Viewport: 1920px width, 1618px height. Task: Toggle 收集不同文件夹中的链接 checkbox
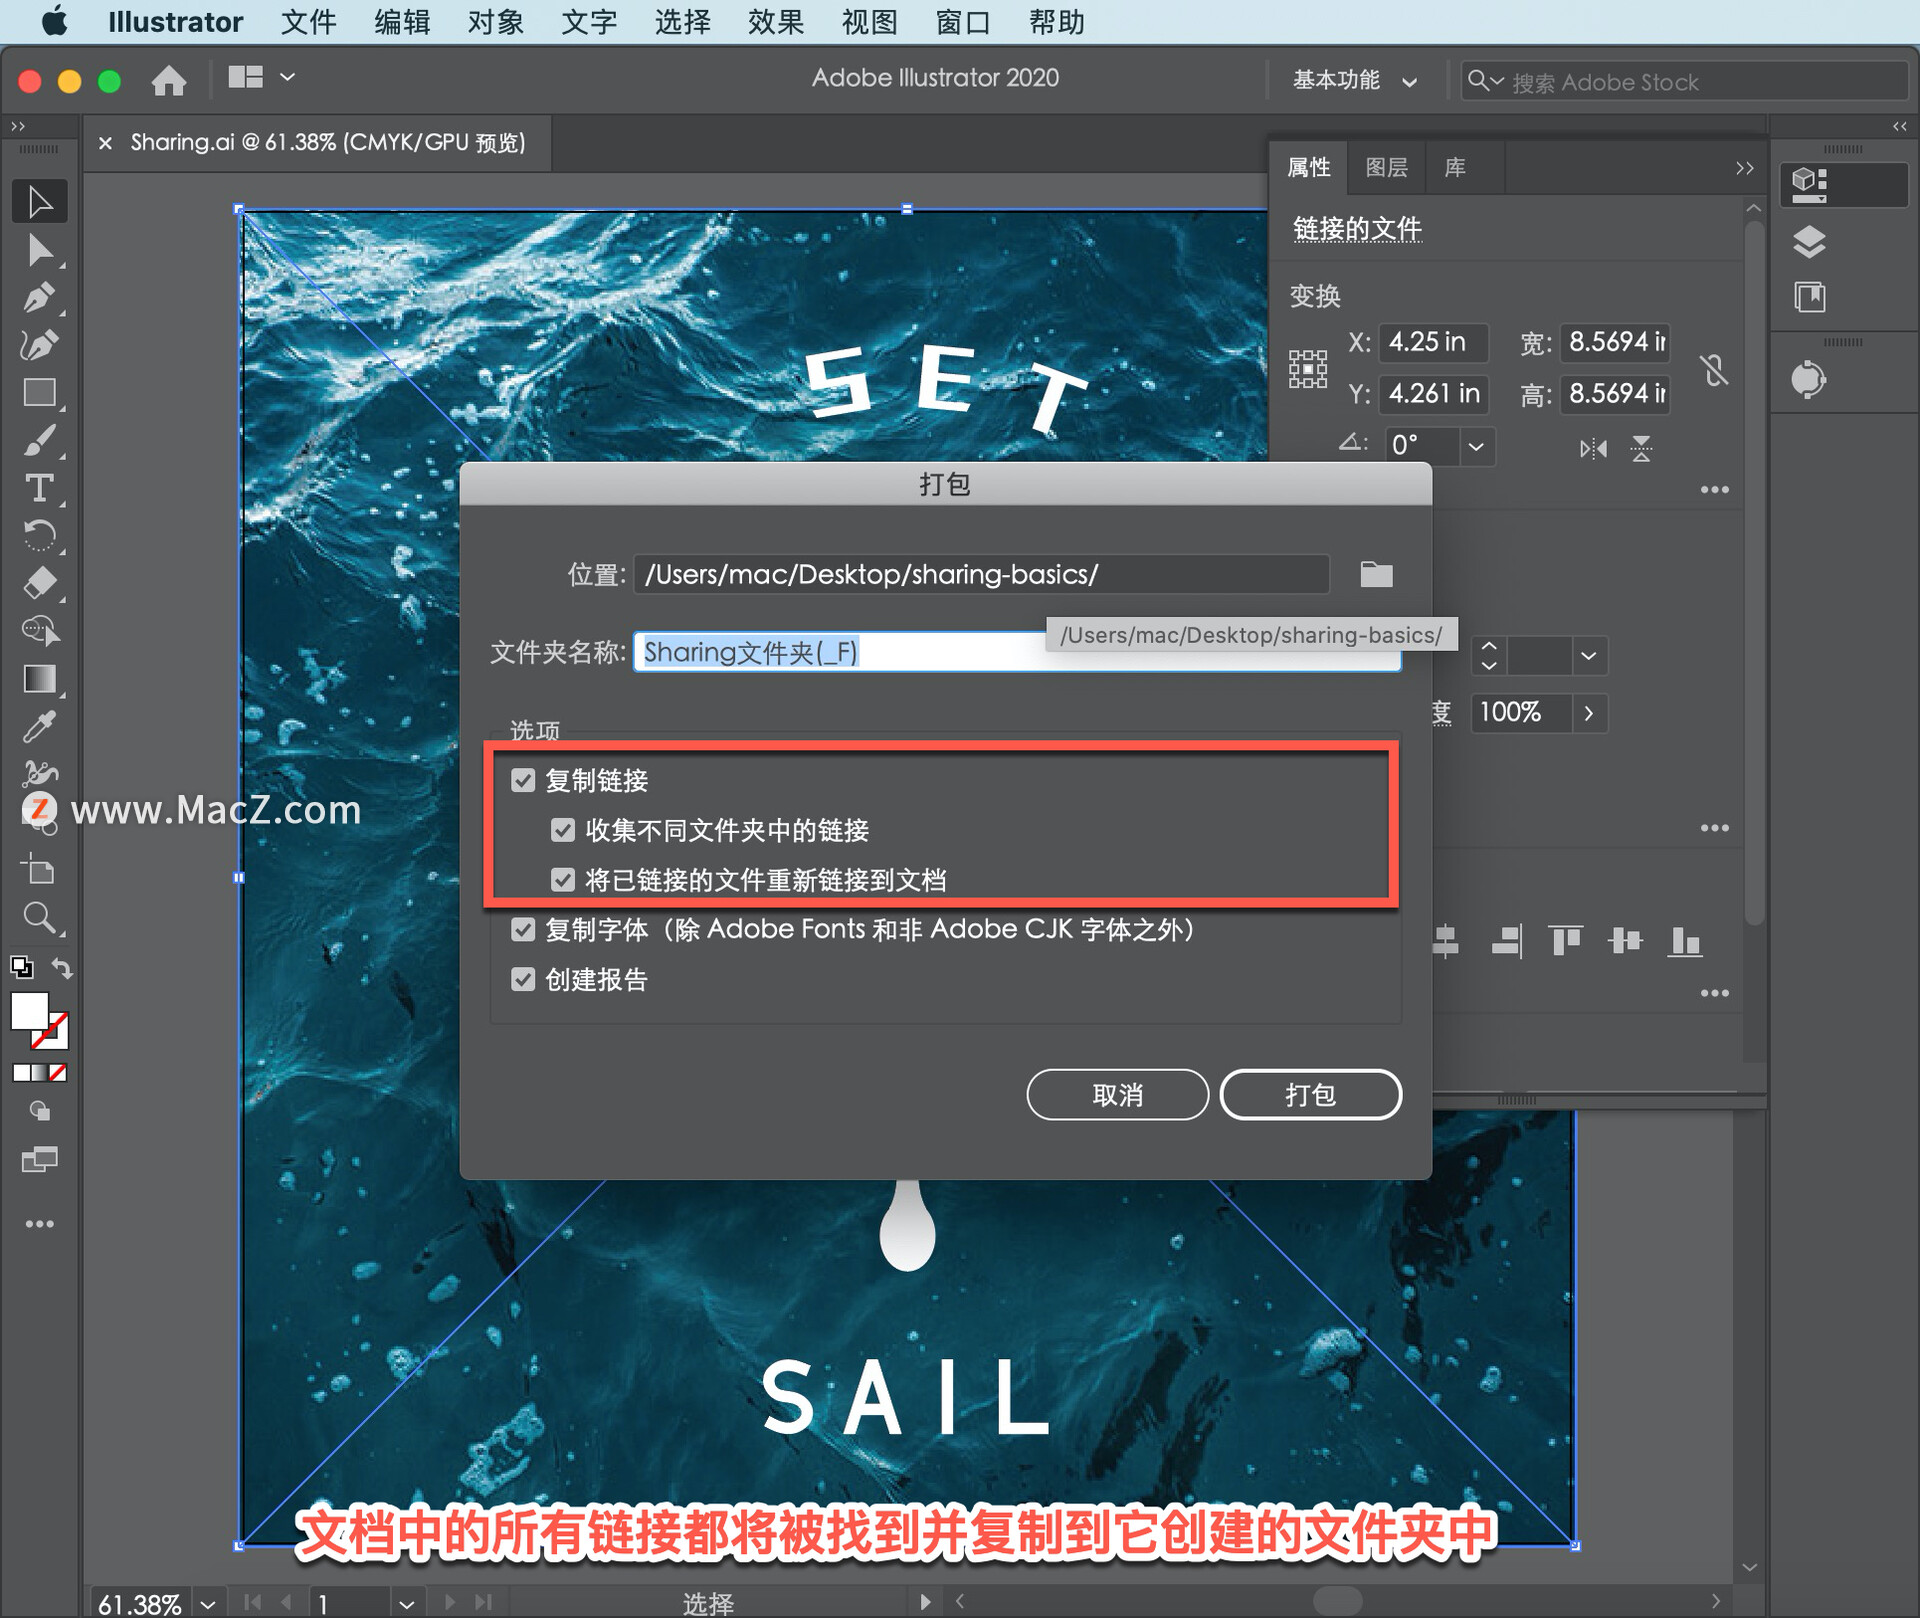(563, 830)
